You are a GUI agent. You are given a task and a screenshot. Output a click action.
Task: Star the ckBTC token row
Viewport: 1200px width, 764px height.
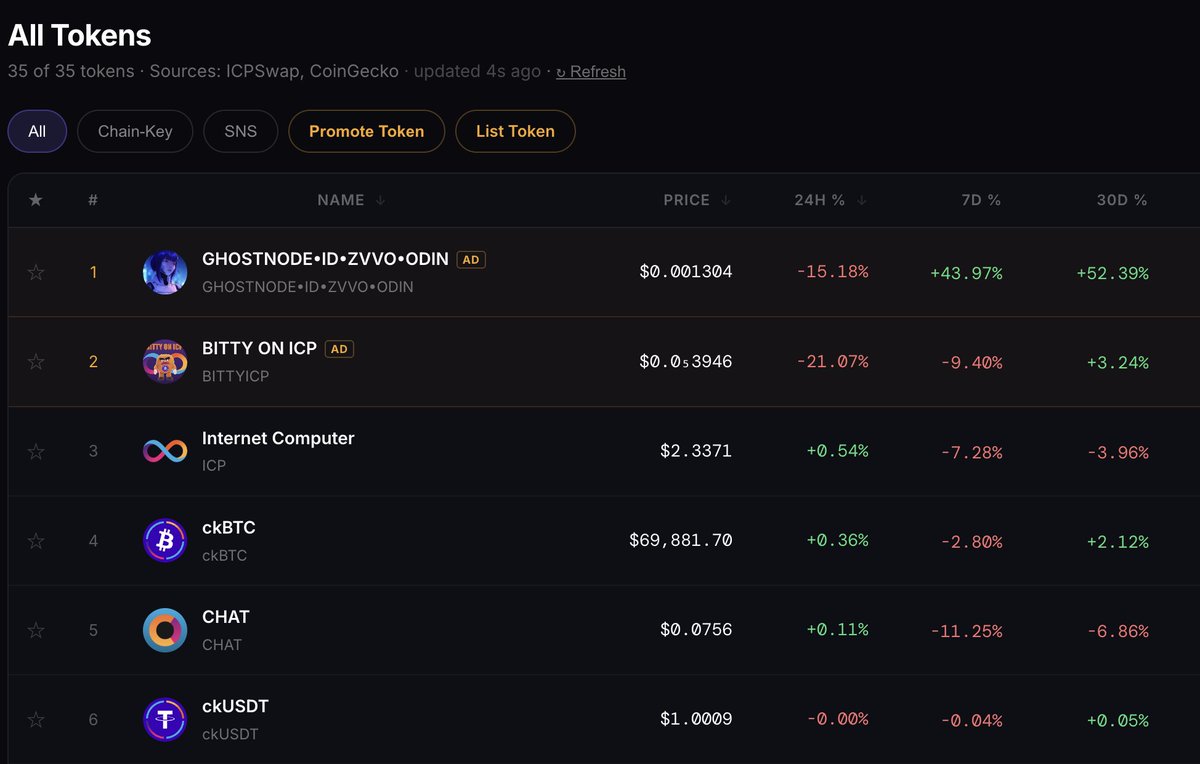click(36, 541)
